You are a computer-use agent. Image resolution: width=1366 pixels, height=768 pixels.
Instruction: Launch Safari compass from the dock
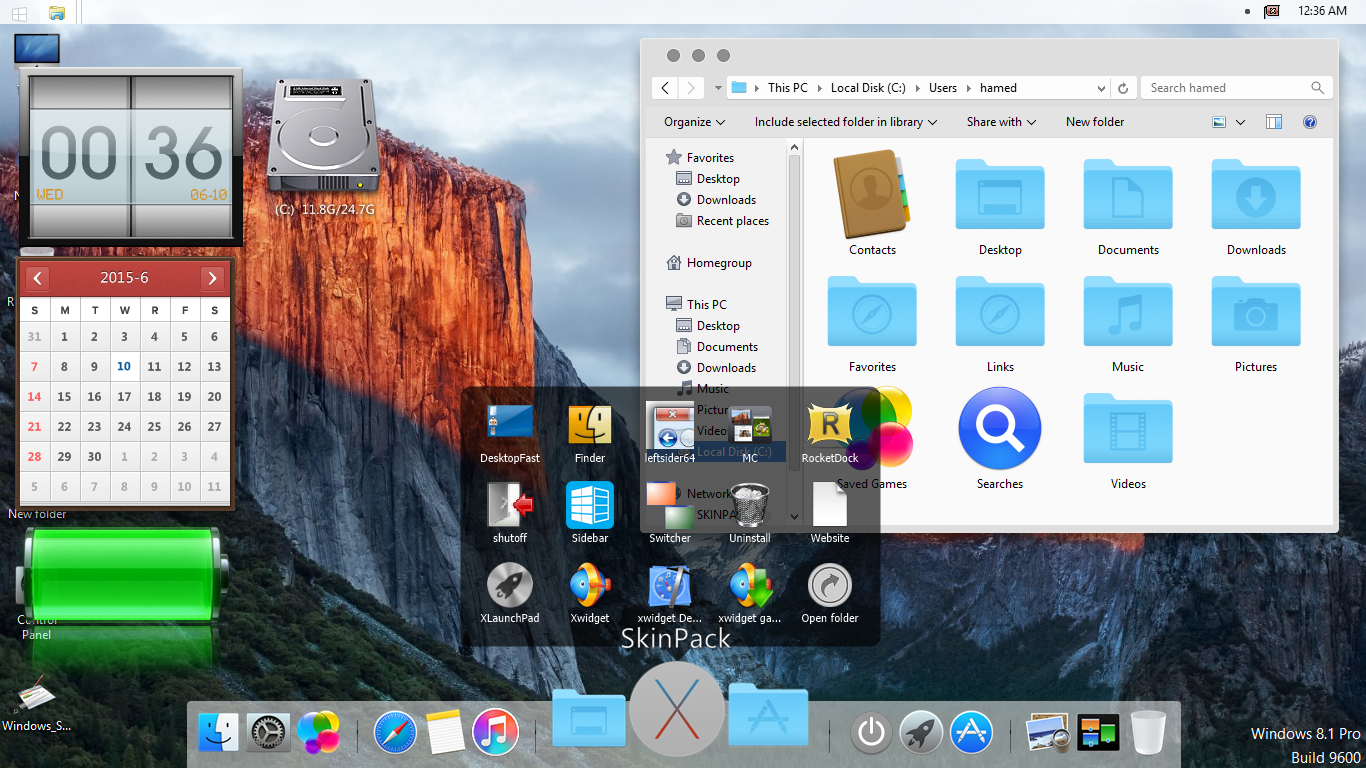(x=395, y=733)
